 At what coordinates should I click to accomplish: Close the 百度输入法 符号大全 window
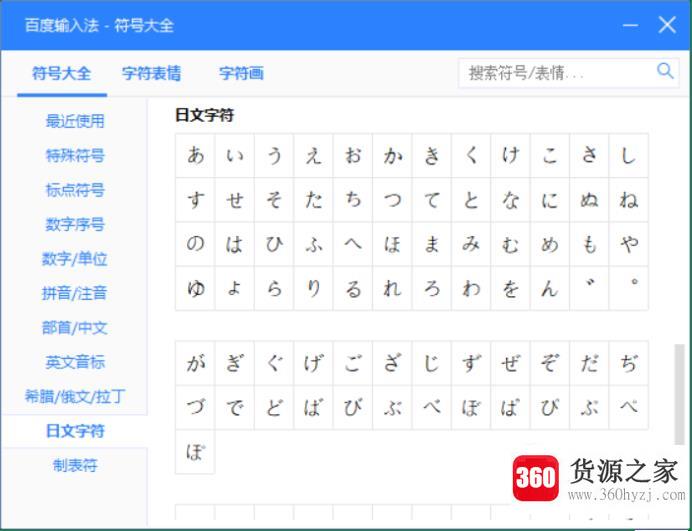pos(667,25)
